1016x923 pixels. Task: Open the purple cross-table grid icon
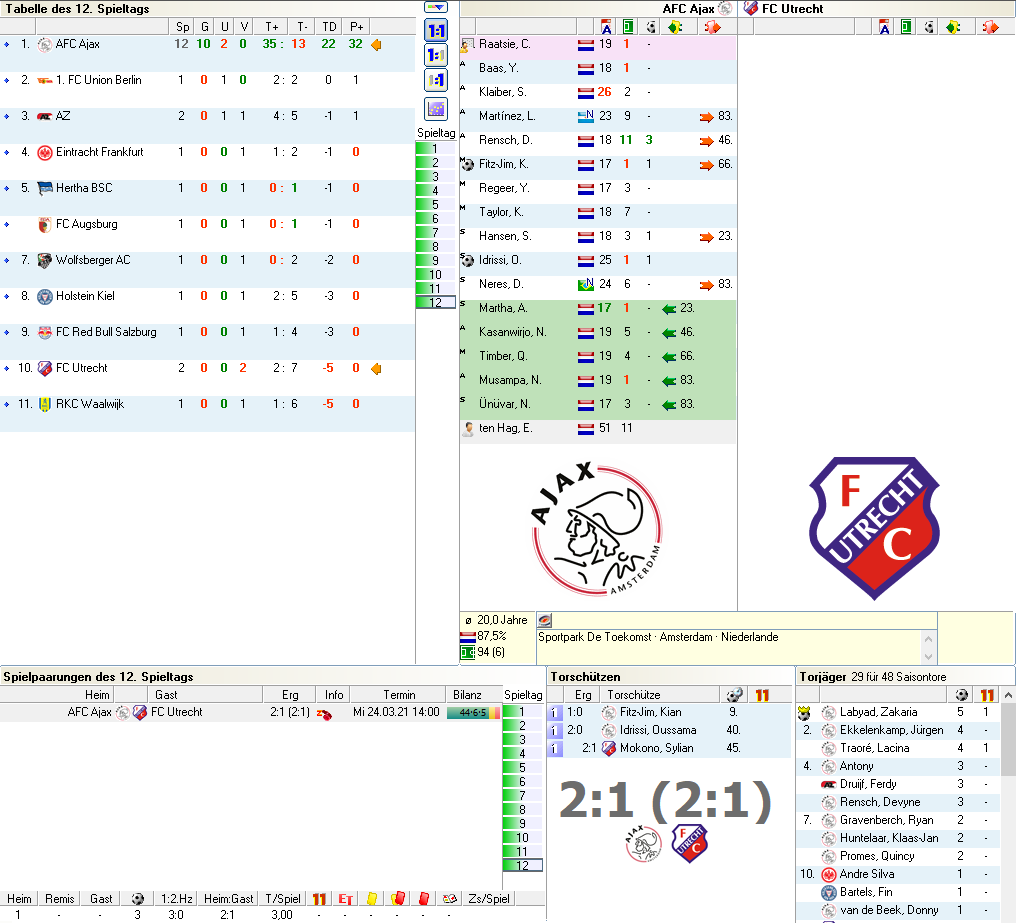(x=436, y=109)
